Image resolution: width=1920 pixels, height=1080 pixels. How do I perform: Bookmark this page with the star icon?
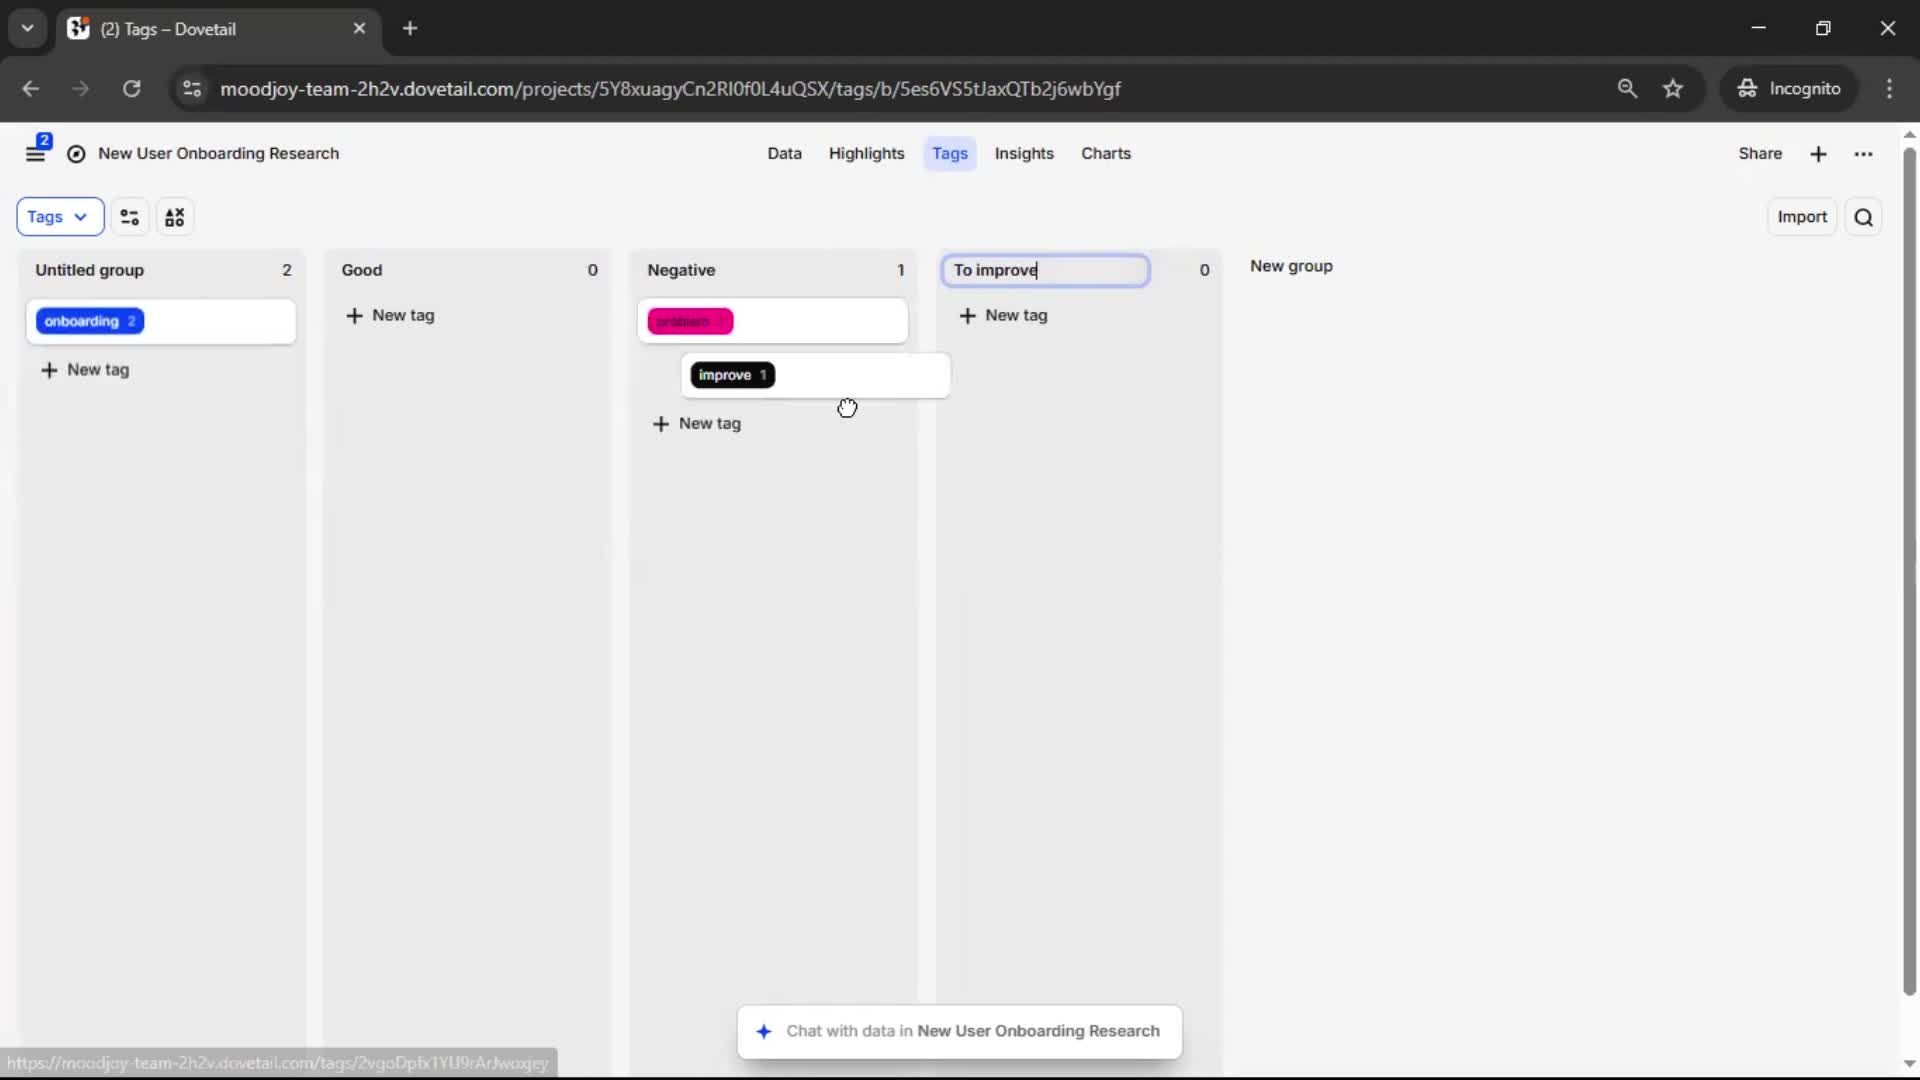1673,89
